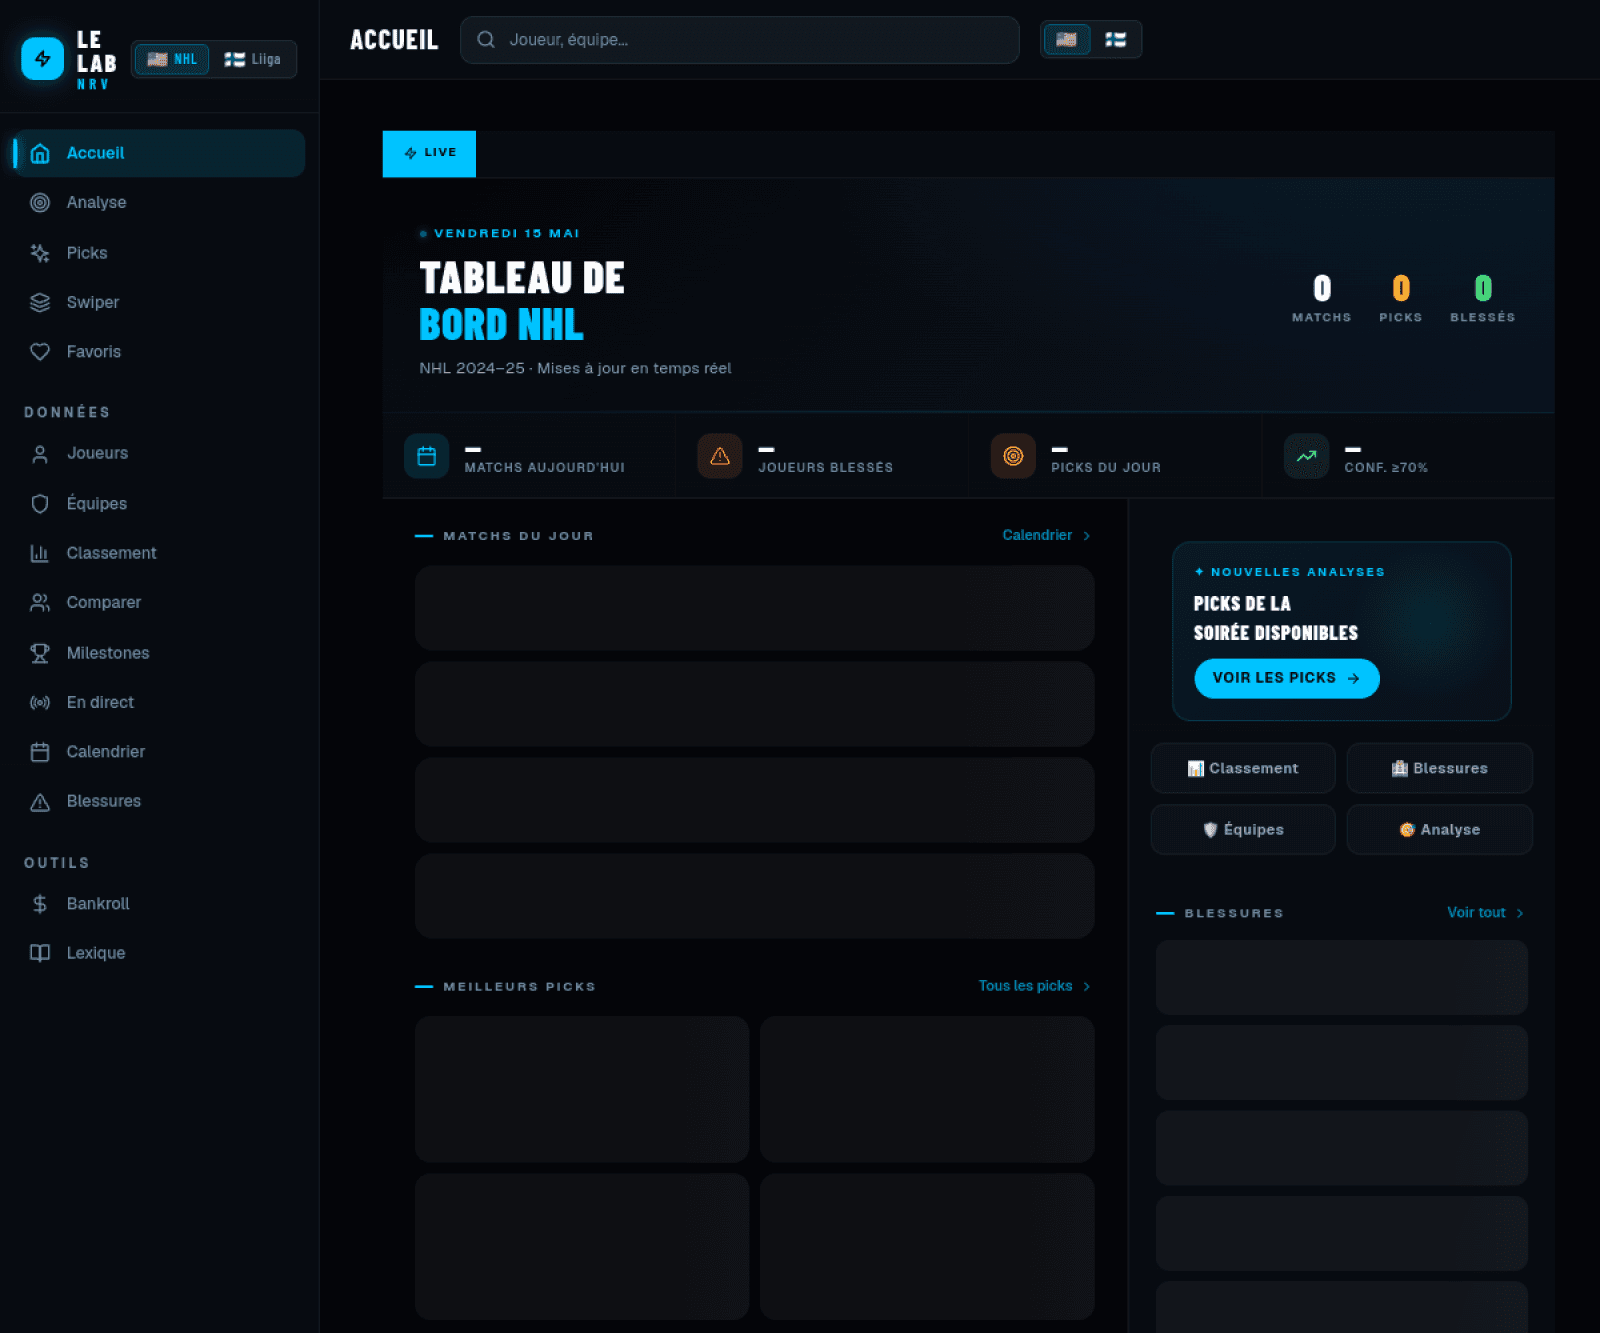Open Bankroll tool in sidebar

click(159, 904)
